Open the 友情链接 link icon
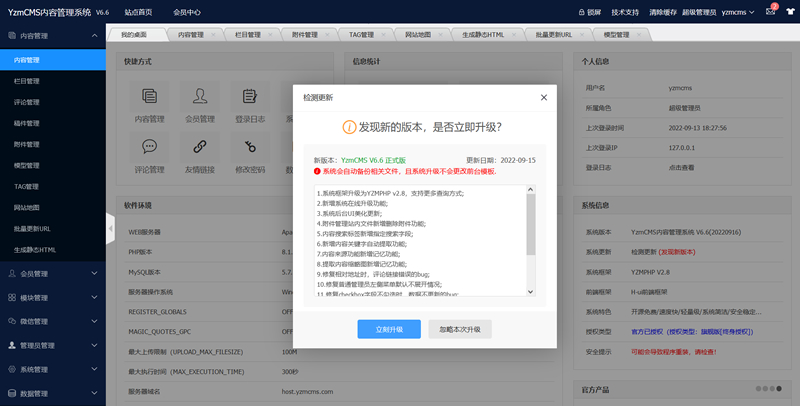Screen dimensions: 800x406 200,147
